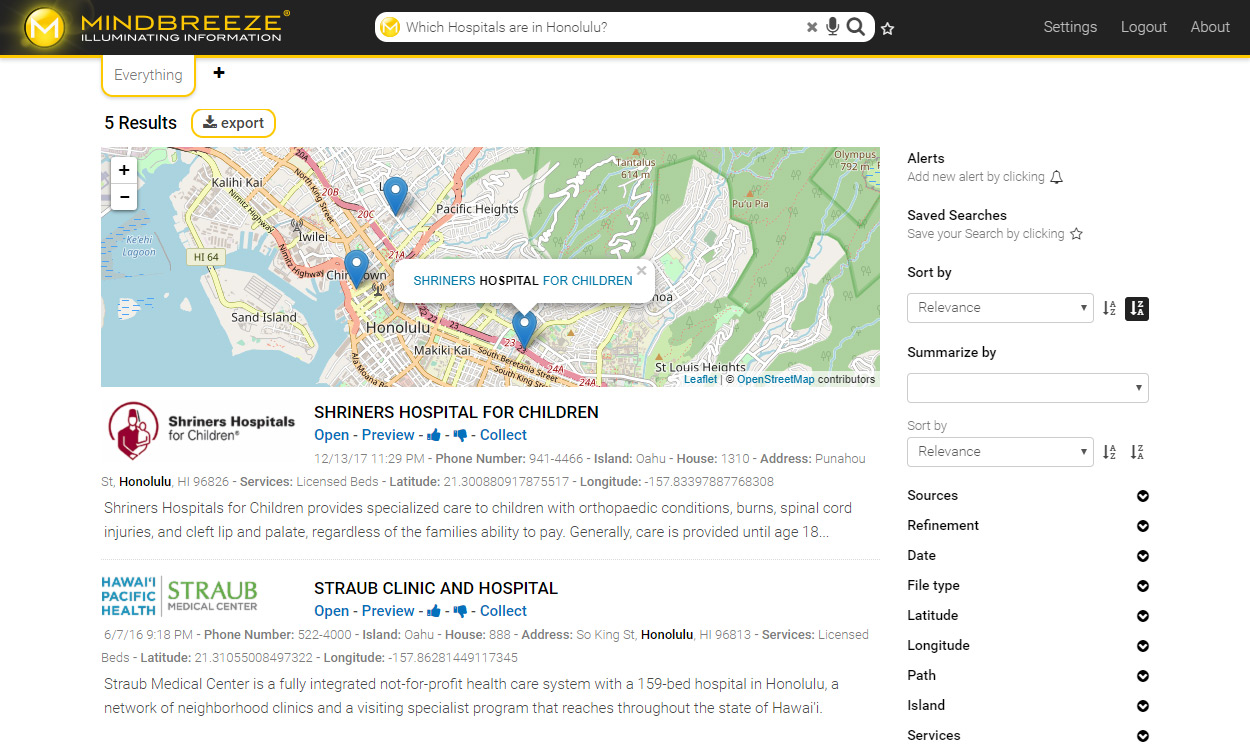This screenshot has height=753, width=1250.
Task: Select the Everything tab
Action: 148,75
